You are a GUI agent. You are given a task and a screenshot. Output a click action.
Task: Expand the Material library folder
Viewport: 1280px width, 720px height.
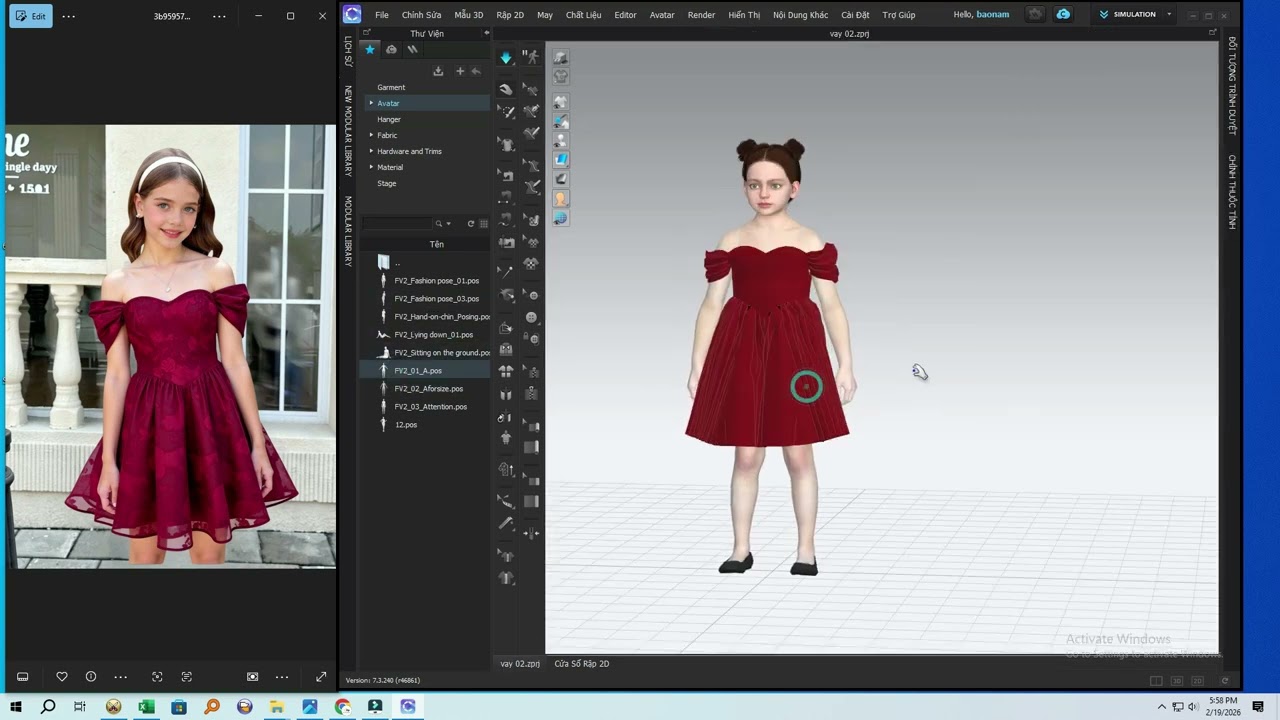pyautogui.click(x=371, y=167)
